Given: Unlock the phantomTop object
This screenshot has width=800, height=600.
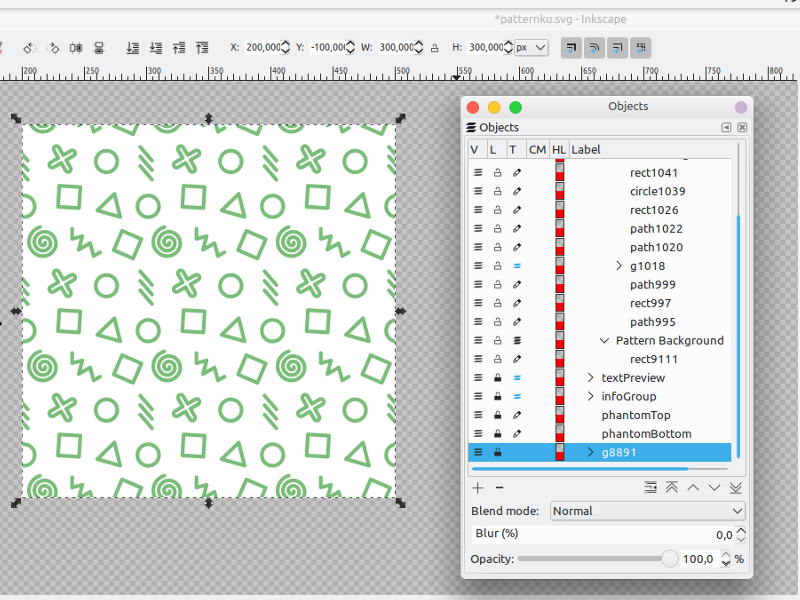Looking at the screenshot, I should point(495,414).
